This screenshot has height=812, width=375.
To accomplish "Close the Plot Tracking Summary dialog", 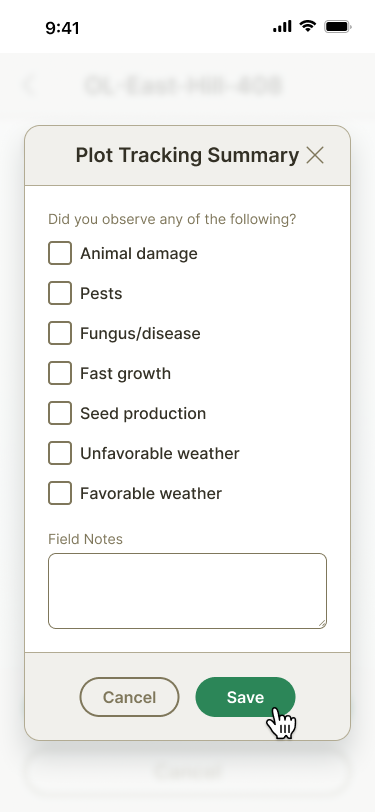I will (x=315, y=155).
